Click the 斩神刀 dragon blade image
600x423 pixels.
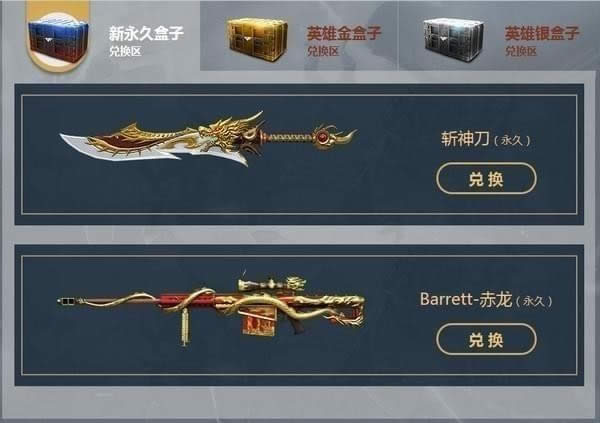coord(209,139)
